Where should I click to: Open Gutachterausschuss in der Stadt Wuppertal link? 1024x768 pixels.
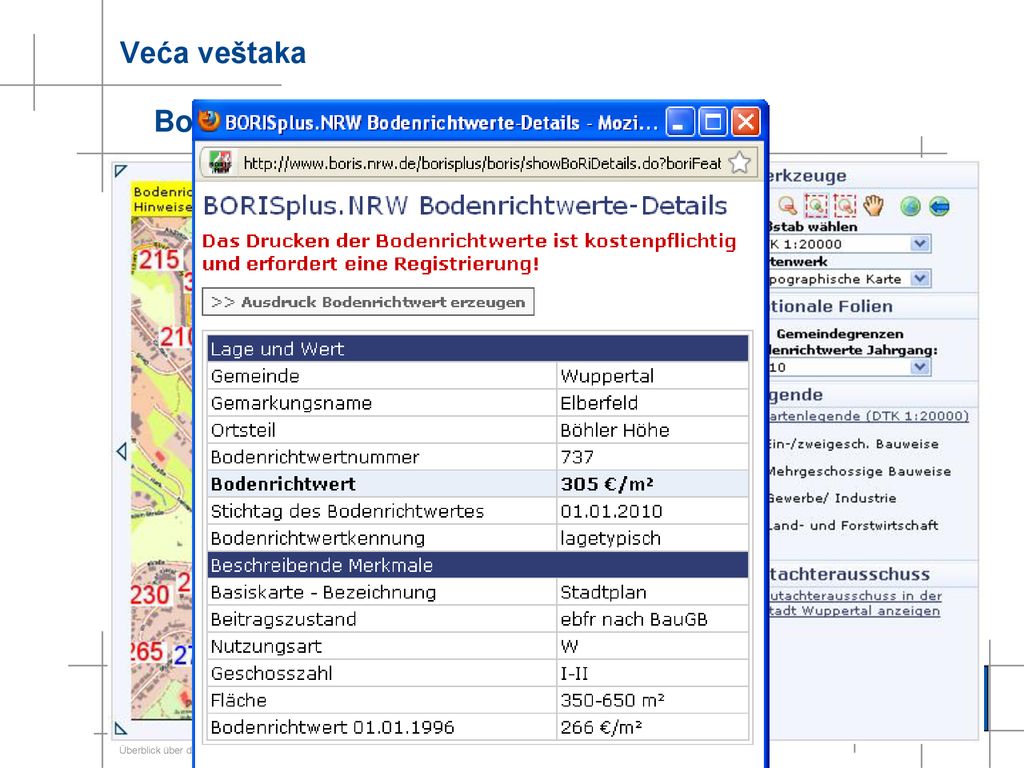[x=855, y=603]
